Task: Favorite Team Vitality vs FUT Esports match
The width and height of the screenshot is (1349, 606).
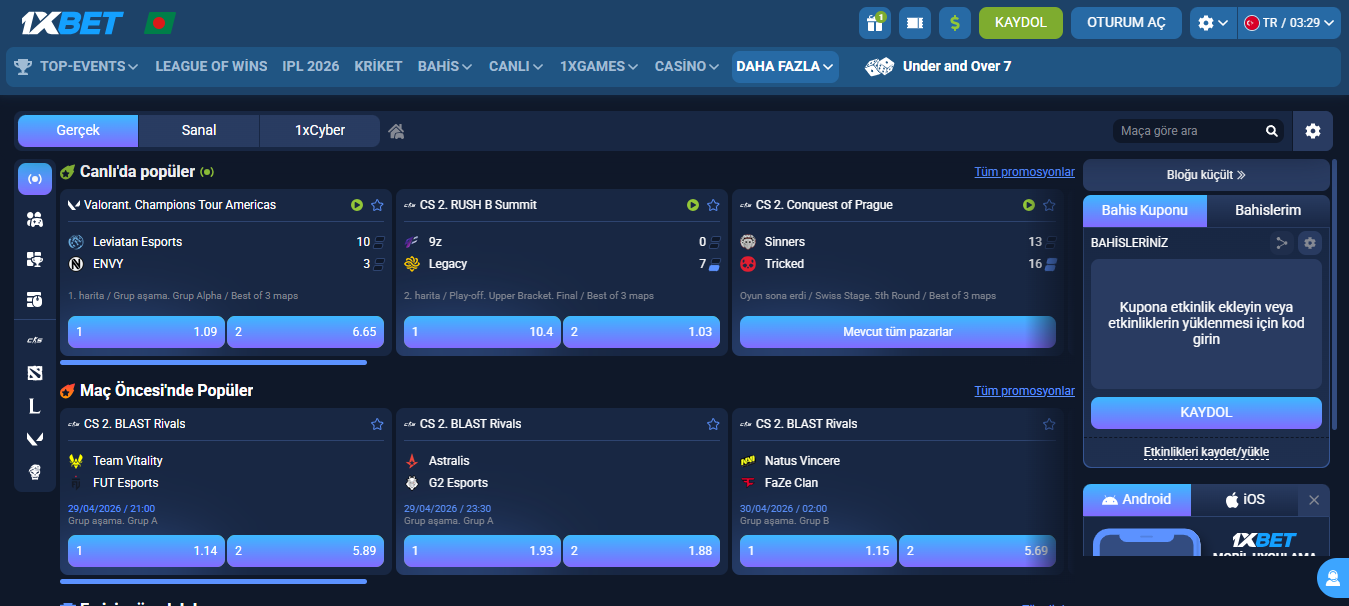Action: tap(377, 424)
